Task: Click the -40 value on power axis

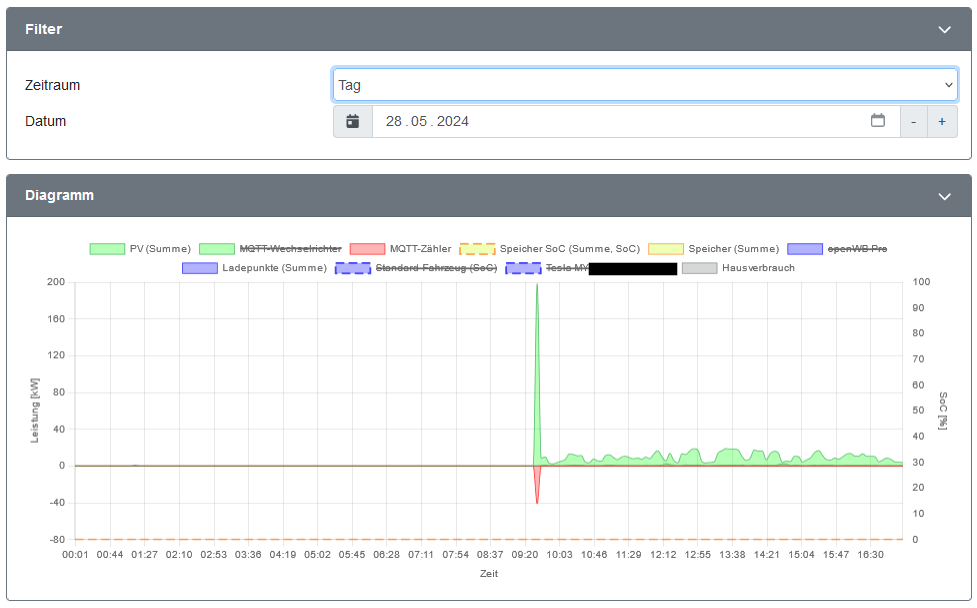Action: 57,503
